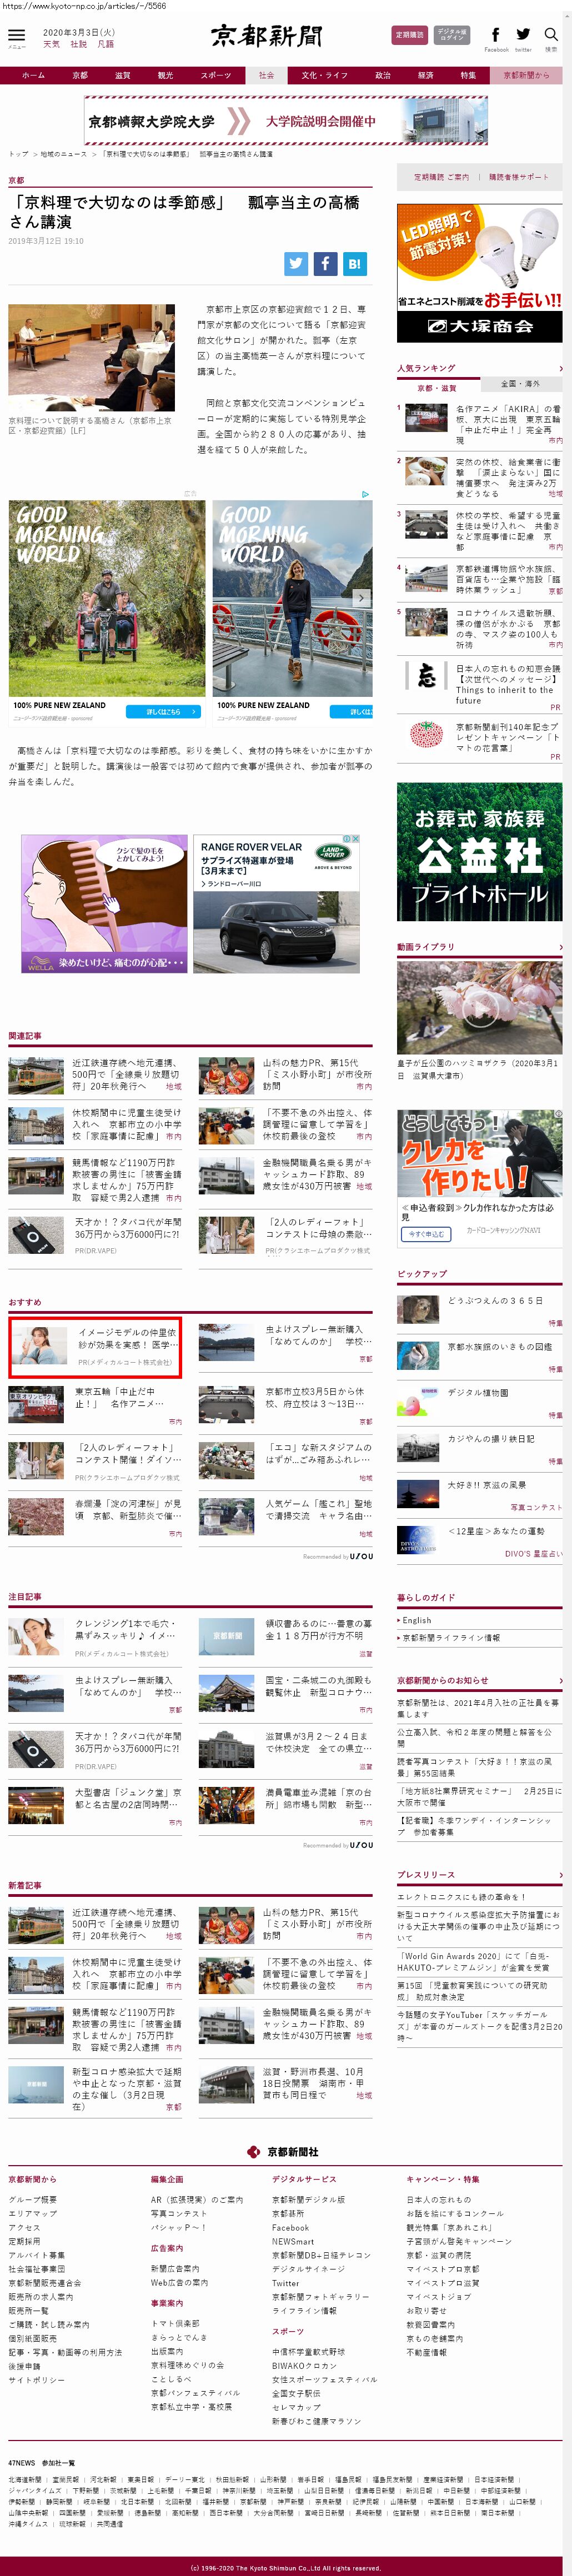Click the Facebook icon in the header
This screenshot has width=572, height=2576.
click(496, 36)
